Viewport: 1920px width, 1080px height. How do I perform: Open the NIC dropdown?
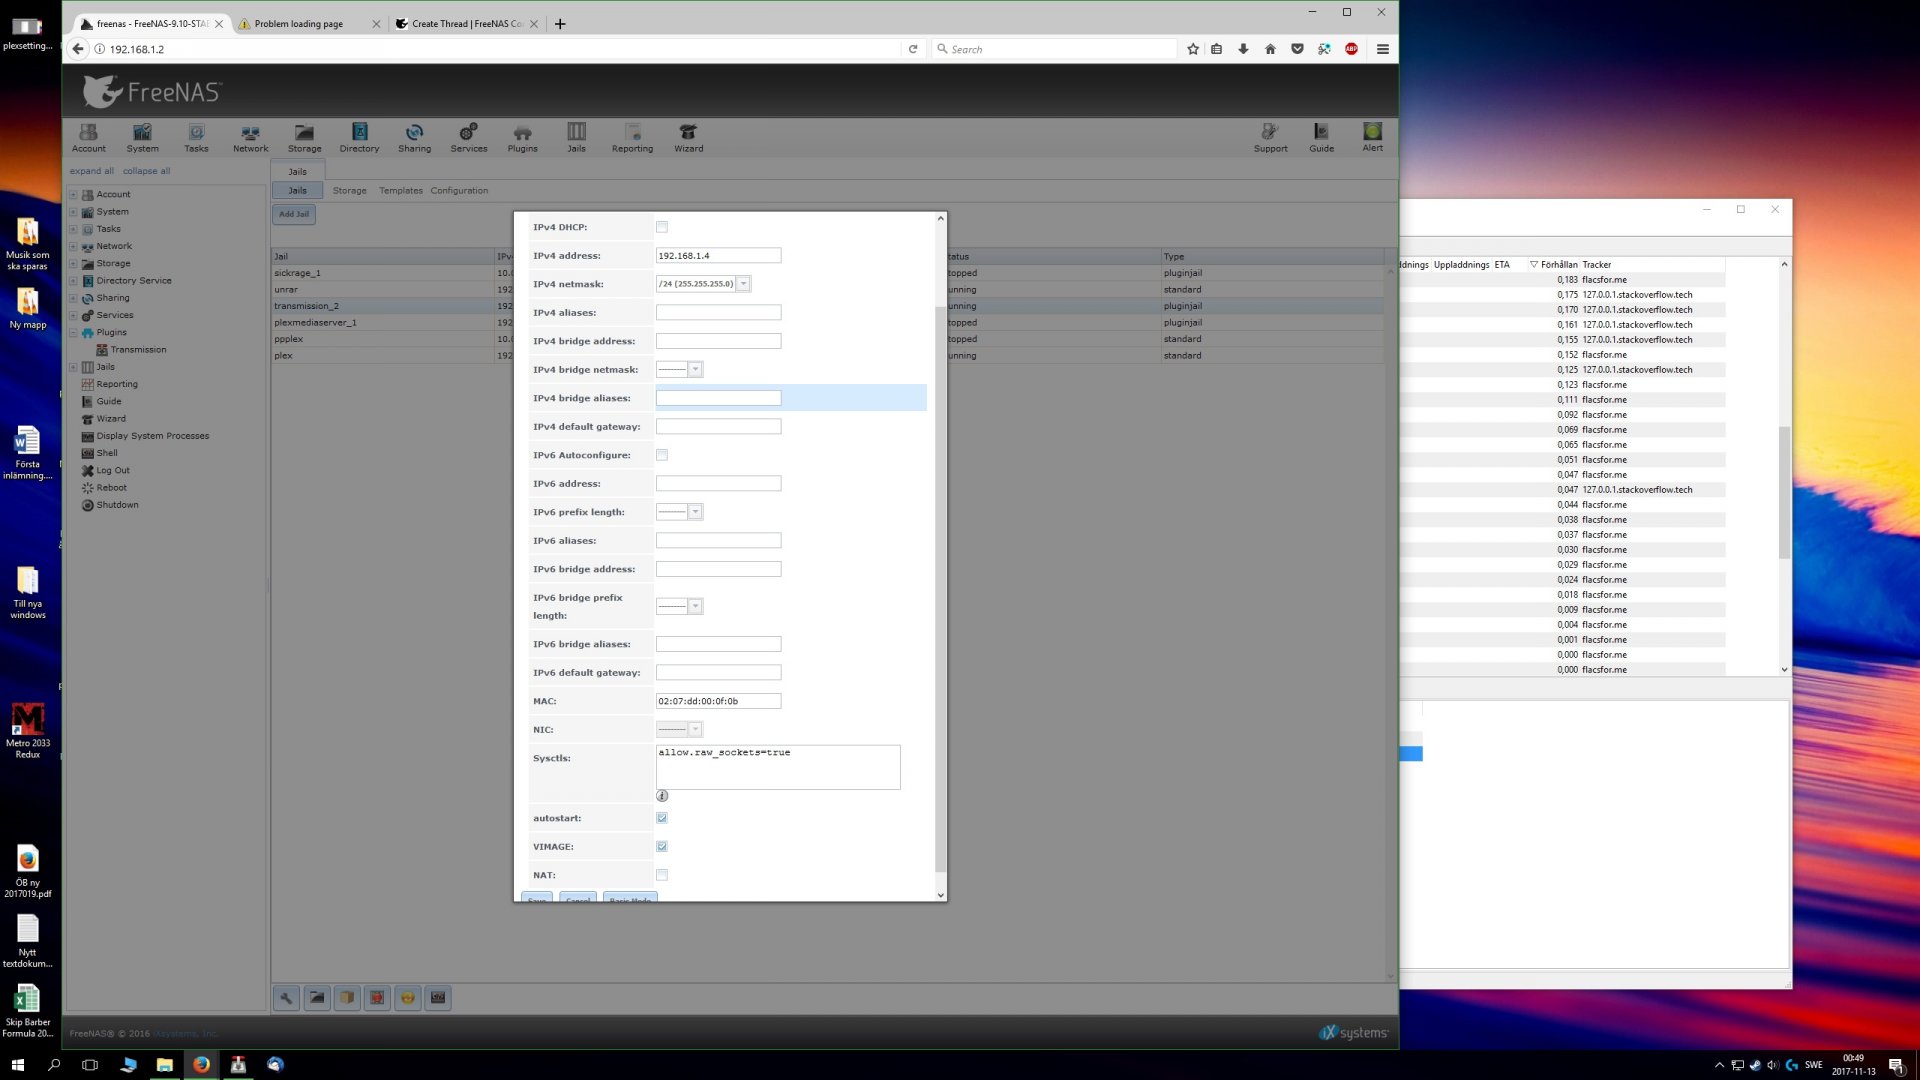(695, 730)
